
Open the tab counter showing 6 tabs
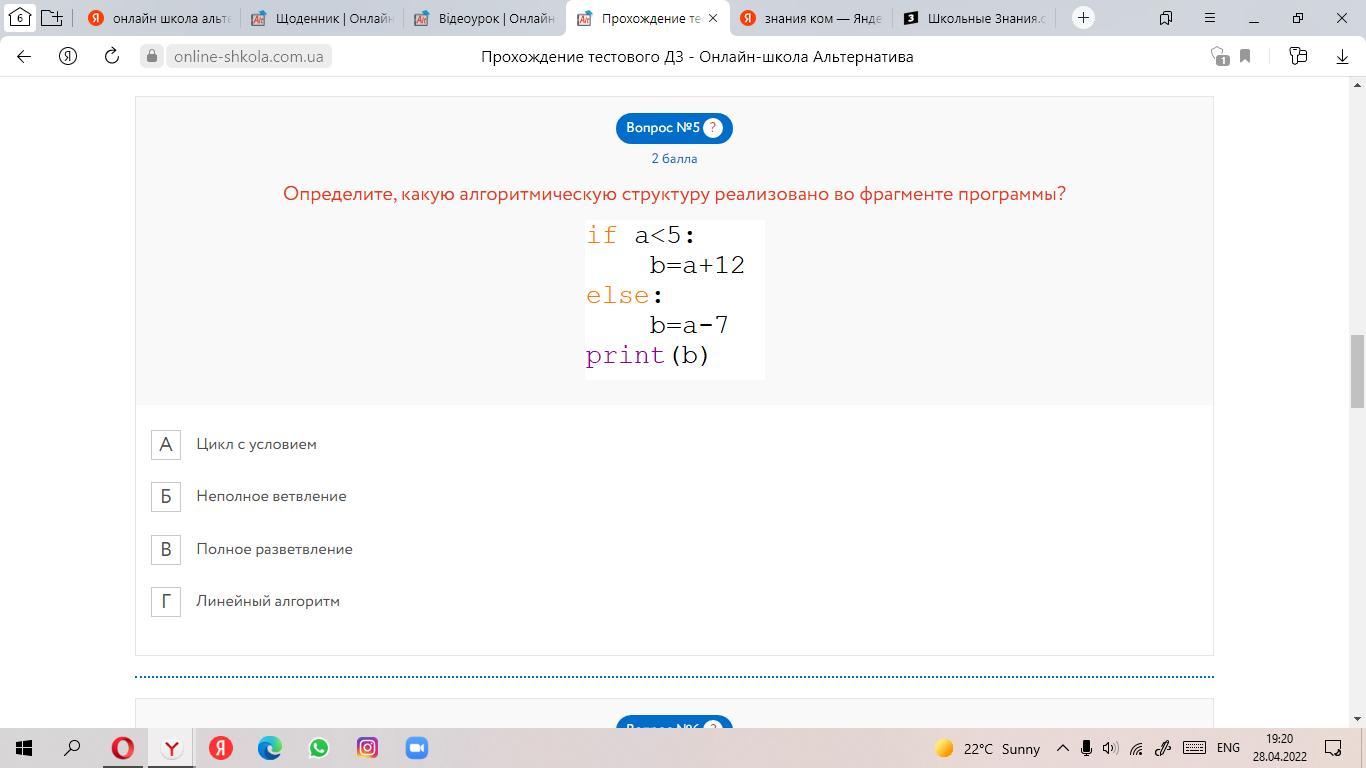click(x=19, y=18)
